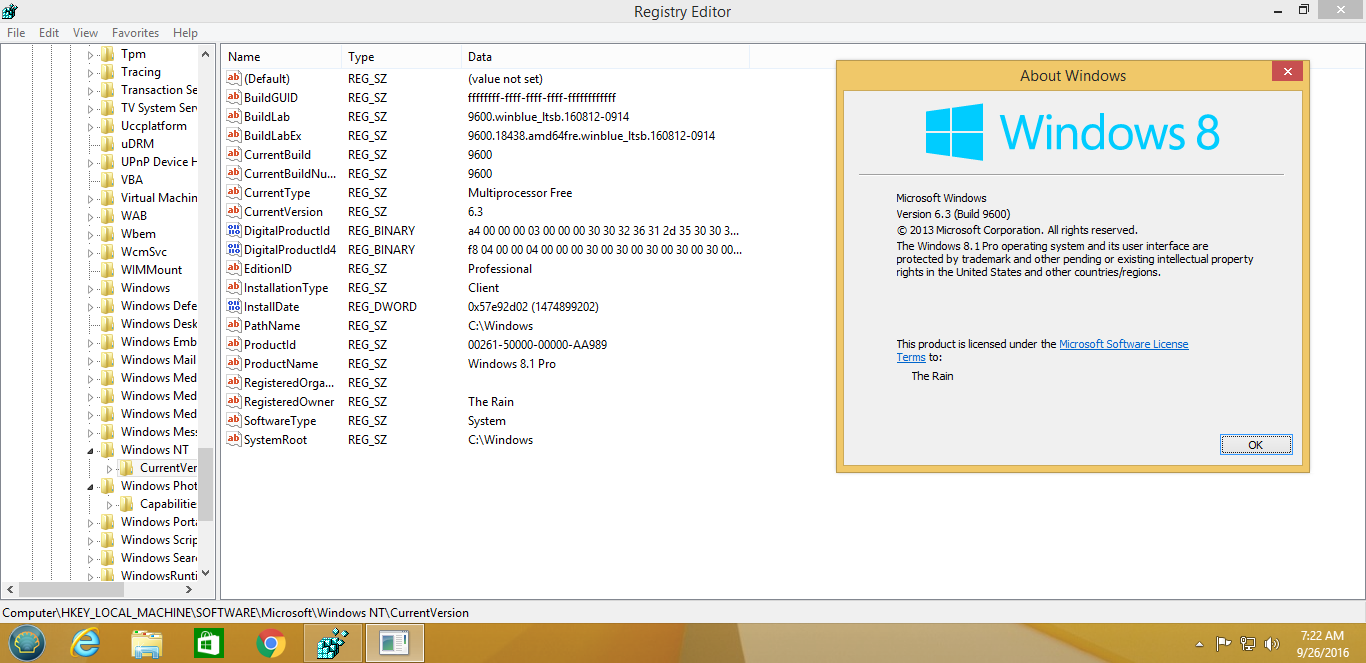Click the folder icon beside Capabilitie key
The width and height of the screenshot is (1366, 663).
126,504
